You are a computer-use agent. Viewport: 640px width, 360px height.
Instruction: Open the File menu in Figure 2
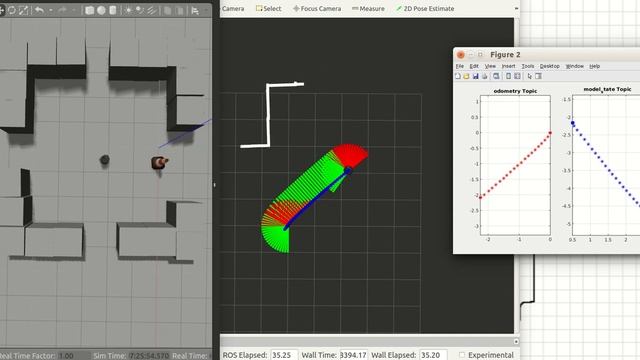coord(460,66)
